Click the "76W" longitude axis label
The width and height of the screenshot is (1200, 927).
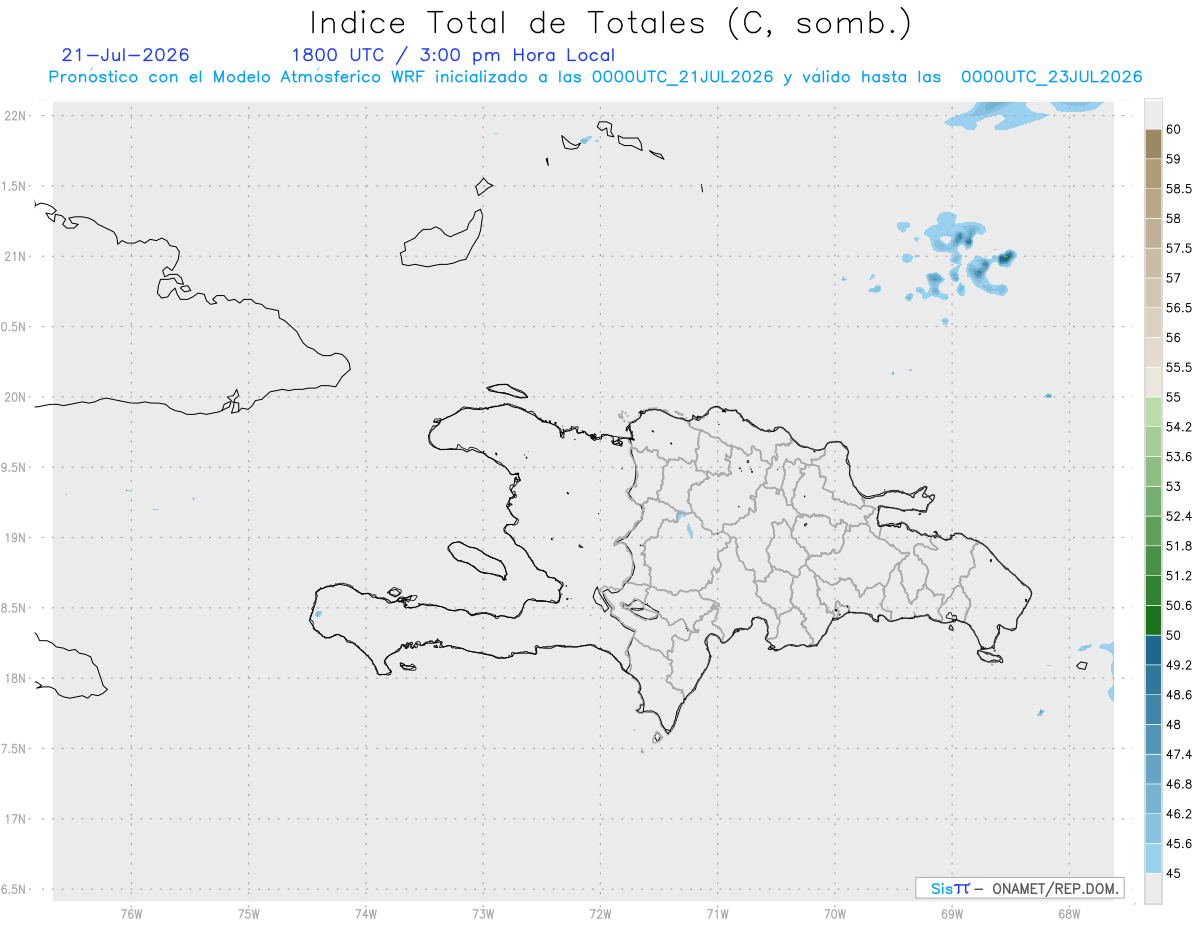click(x=131, y=914)
